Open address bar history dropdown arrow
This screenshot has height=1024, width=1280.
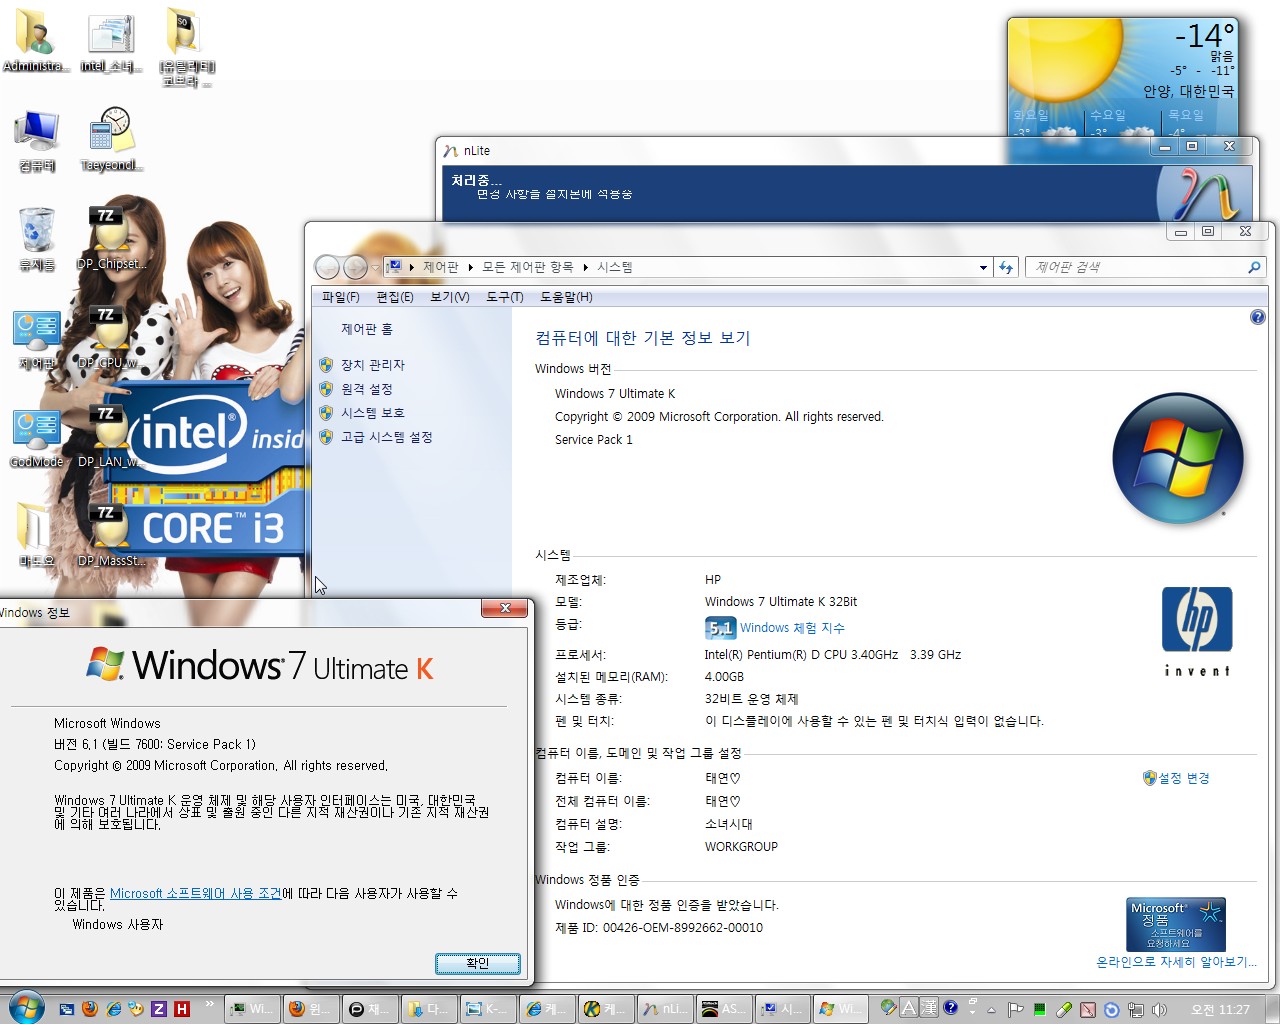click(x=983, y=267)
